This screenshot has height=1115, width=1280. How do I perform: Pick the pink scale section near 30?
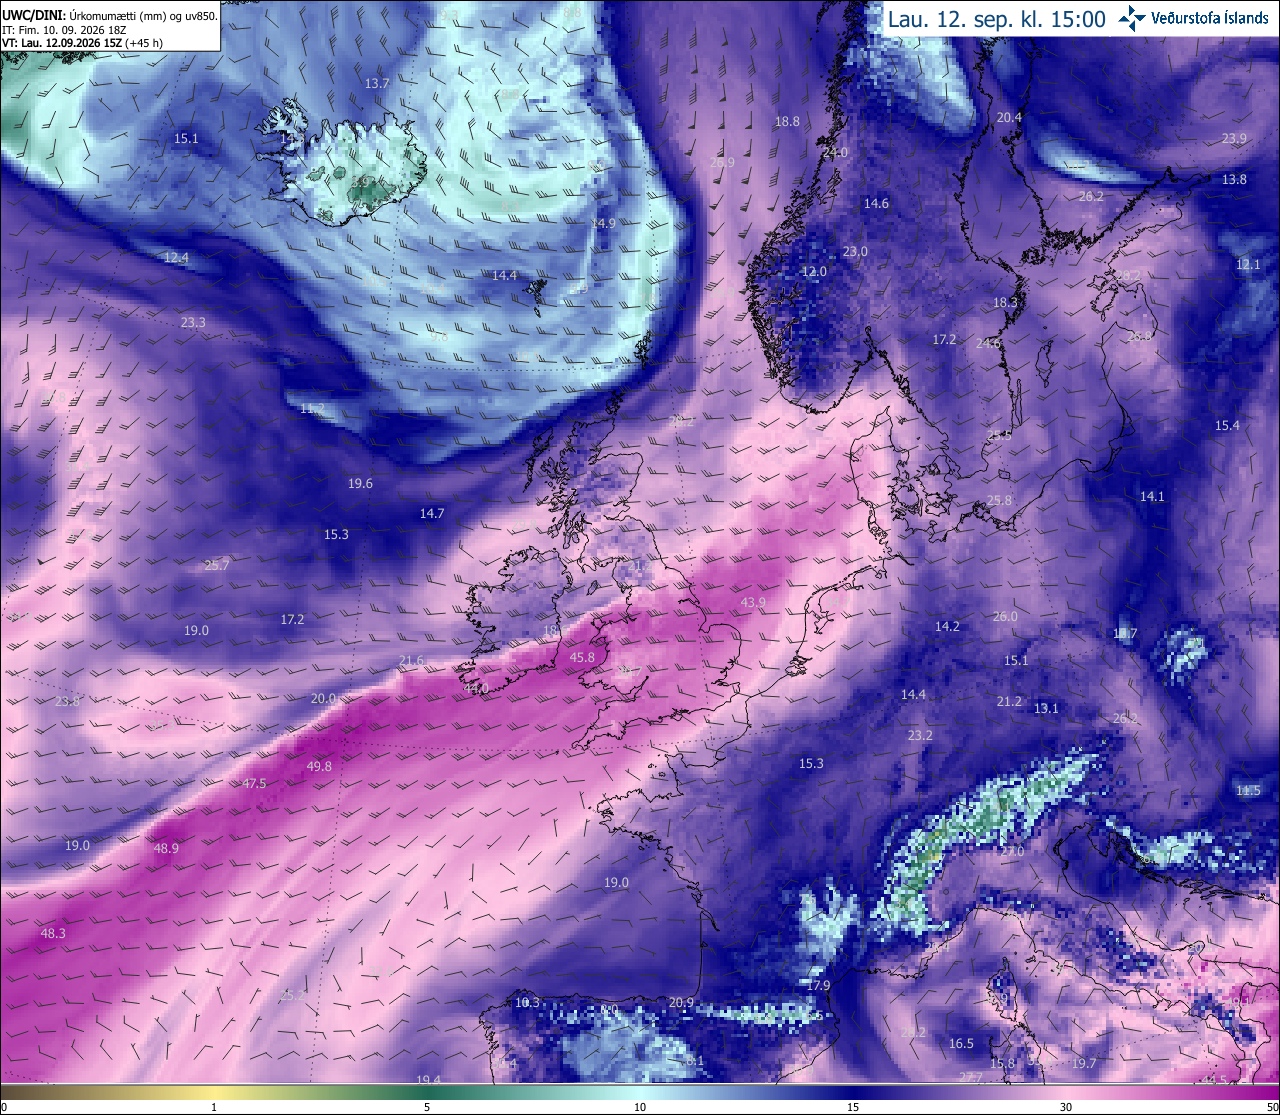tap(1066, 1092)
